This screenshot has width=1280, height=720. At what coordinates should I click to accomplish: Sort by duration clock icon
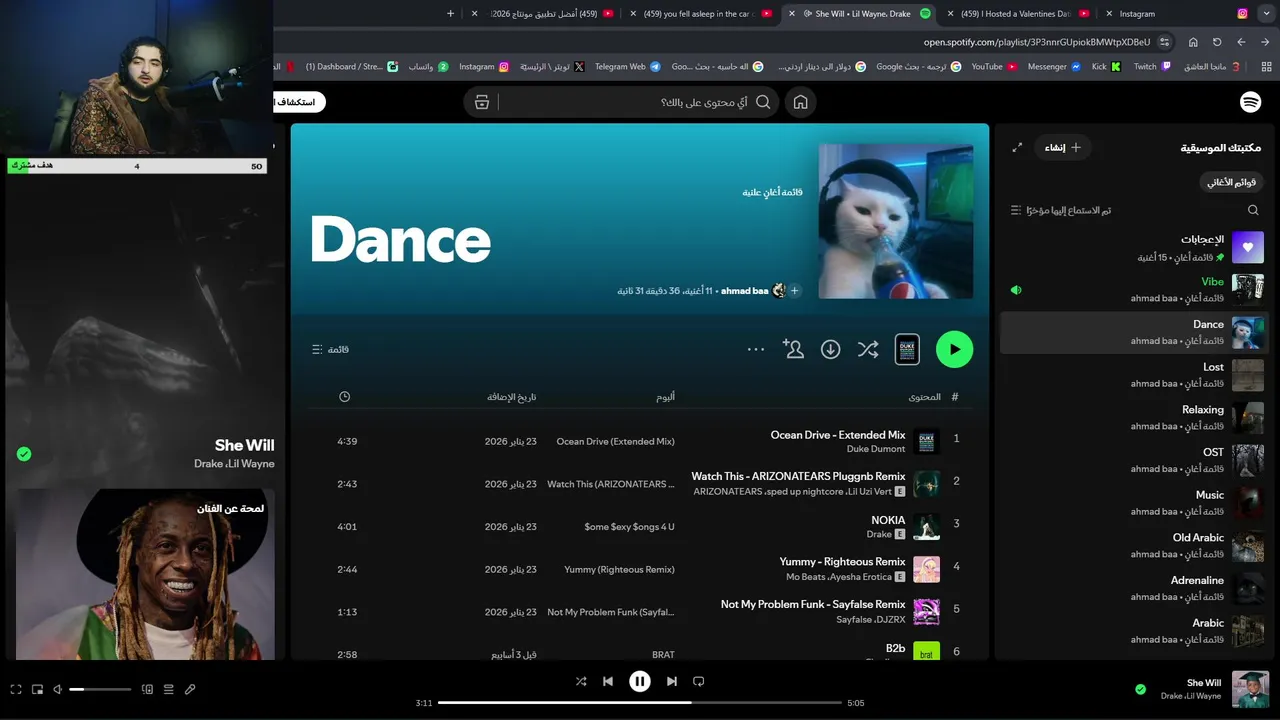(344, 397)
